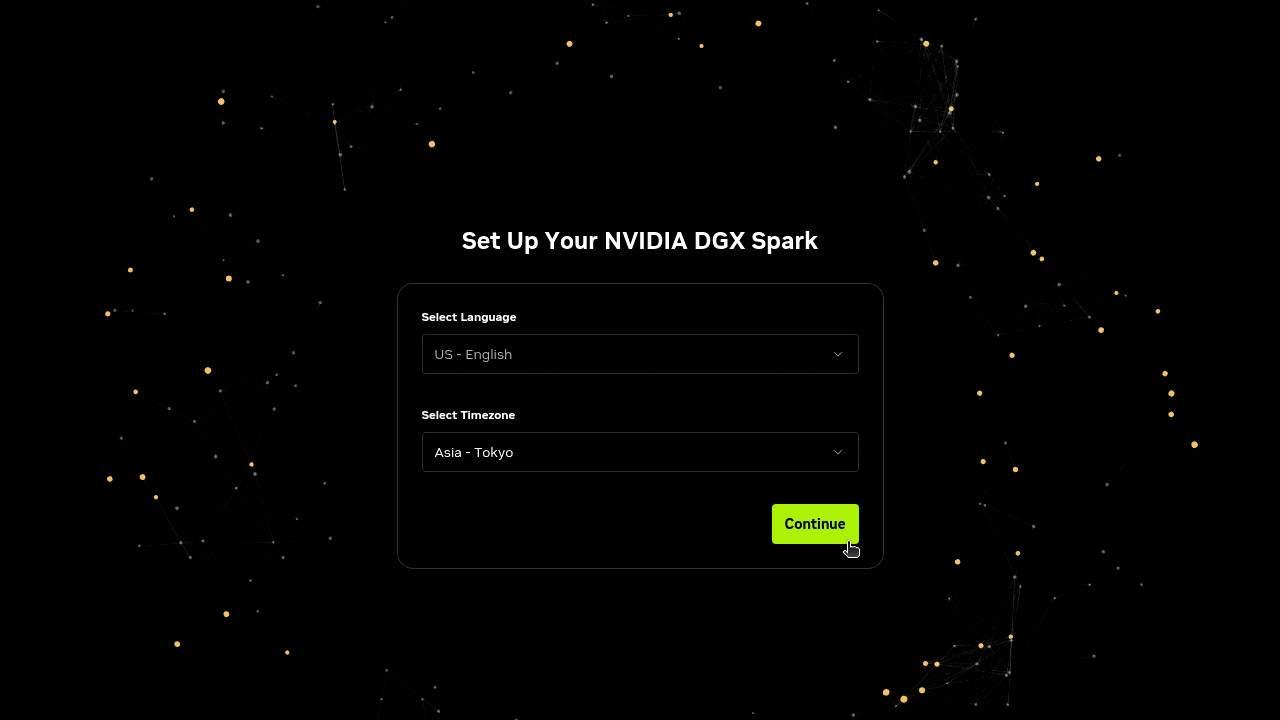Click the "Set Up Your NVIDIA DGX Spark" heading
This screenshot has width=1280, height=720.
point(640,241)
